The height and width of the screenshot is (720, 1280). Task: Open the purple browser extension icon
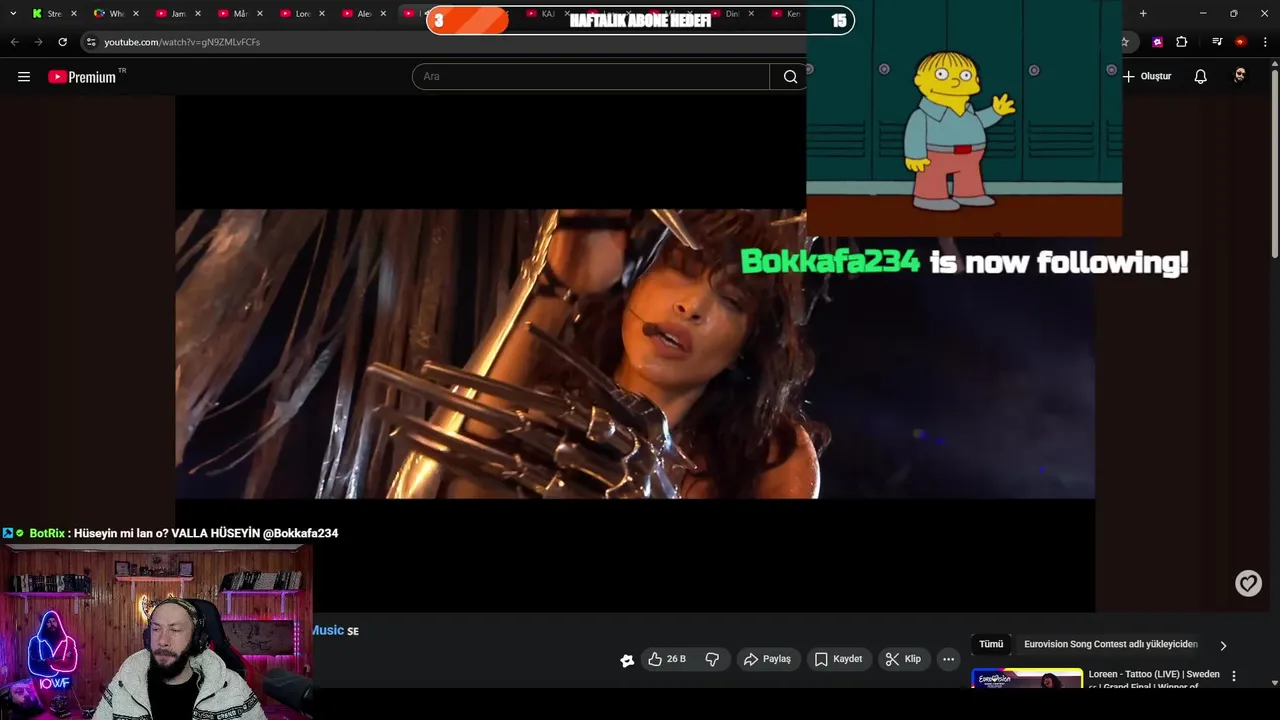click(x=1157, y=42)
